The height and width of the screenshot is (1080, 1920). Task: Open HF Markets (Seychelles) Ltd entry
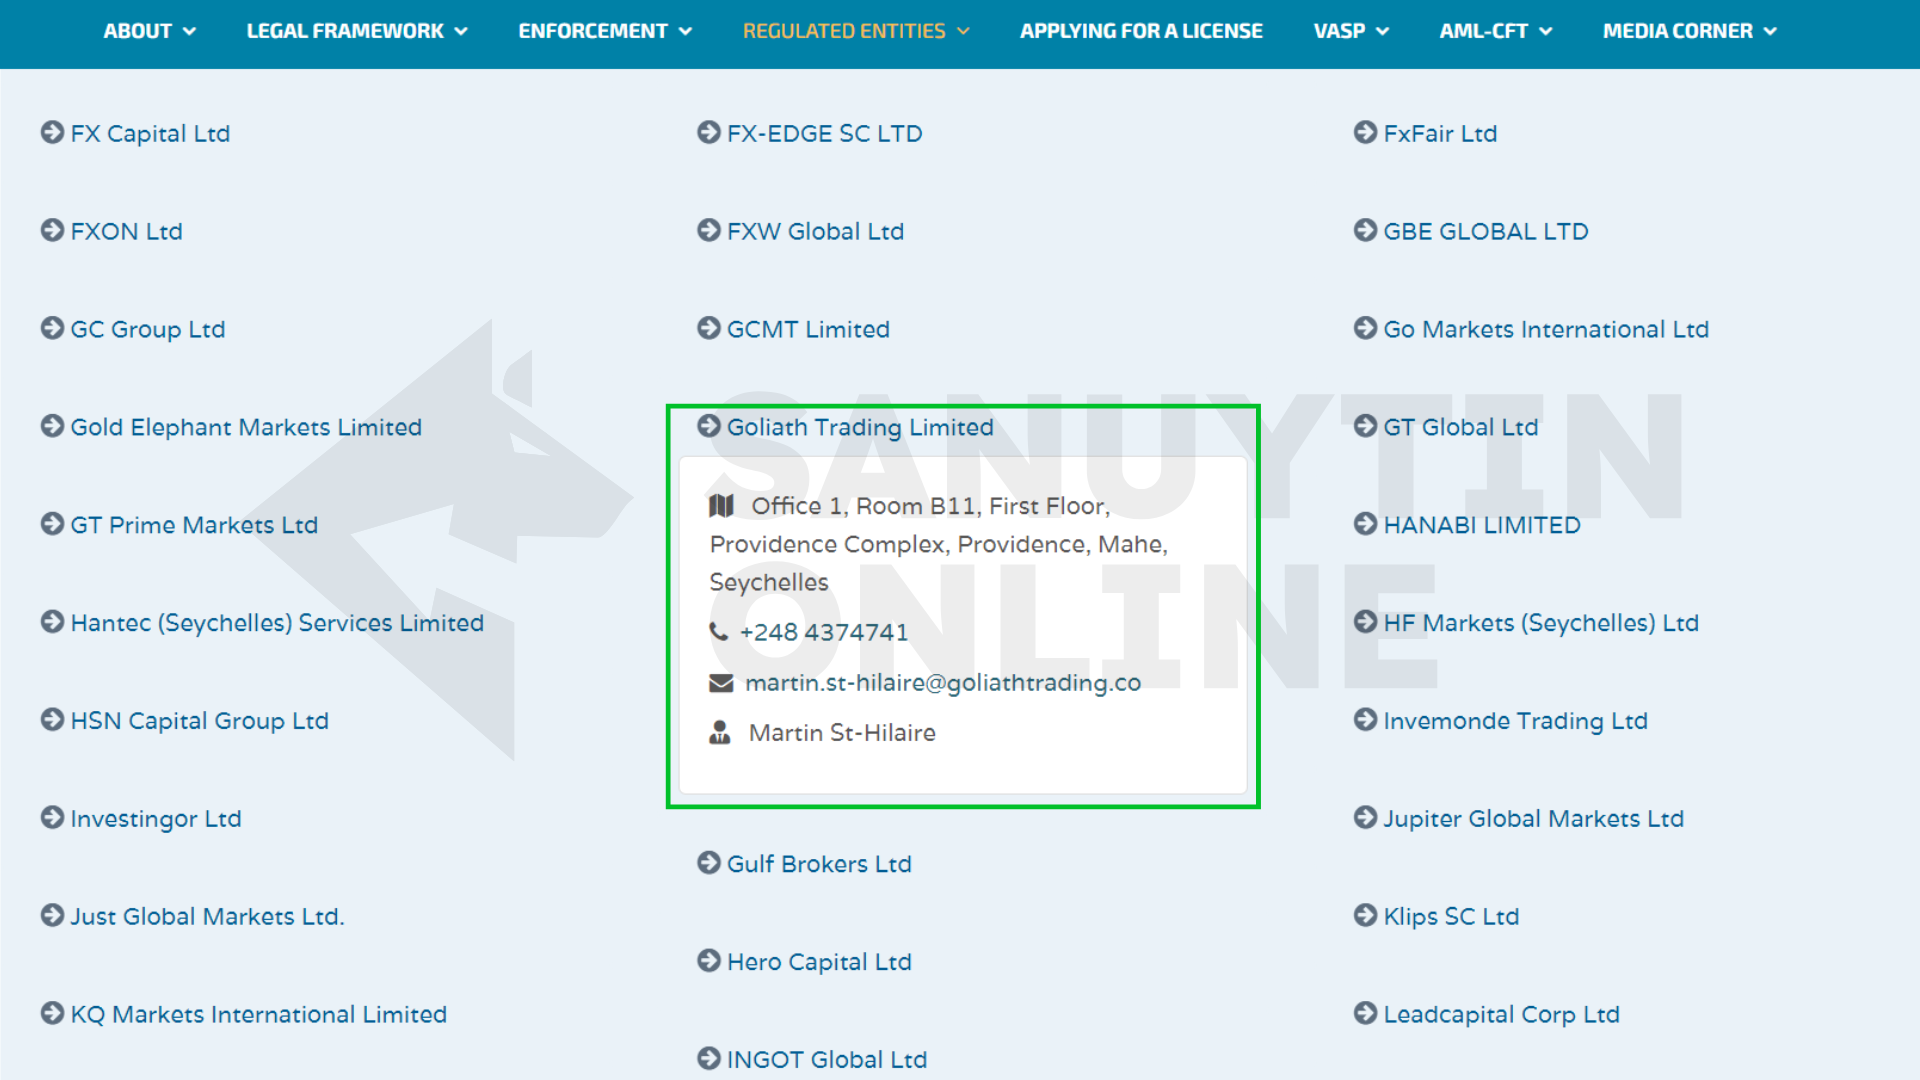(x=1541, y=623)
